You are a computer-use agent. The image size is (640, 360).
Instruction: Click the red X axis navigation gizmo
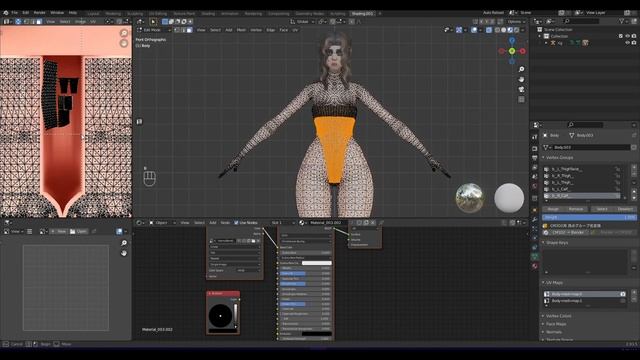click(522, 51)
